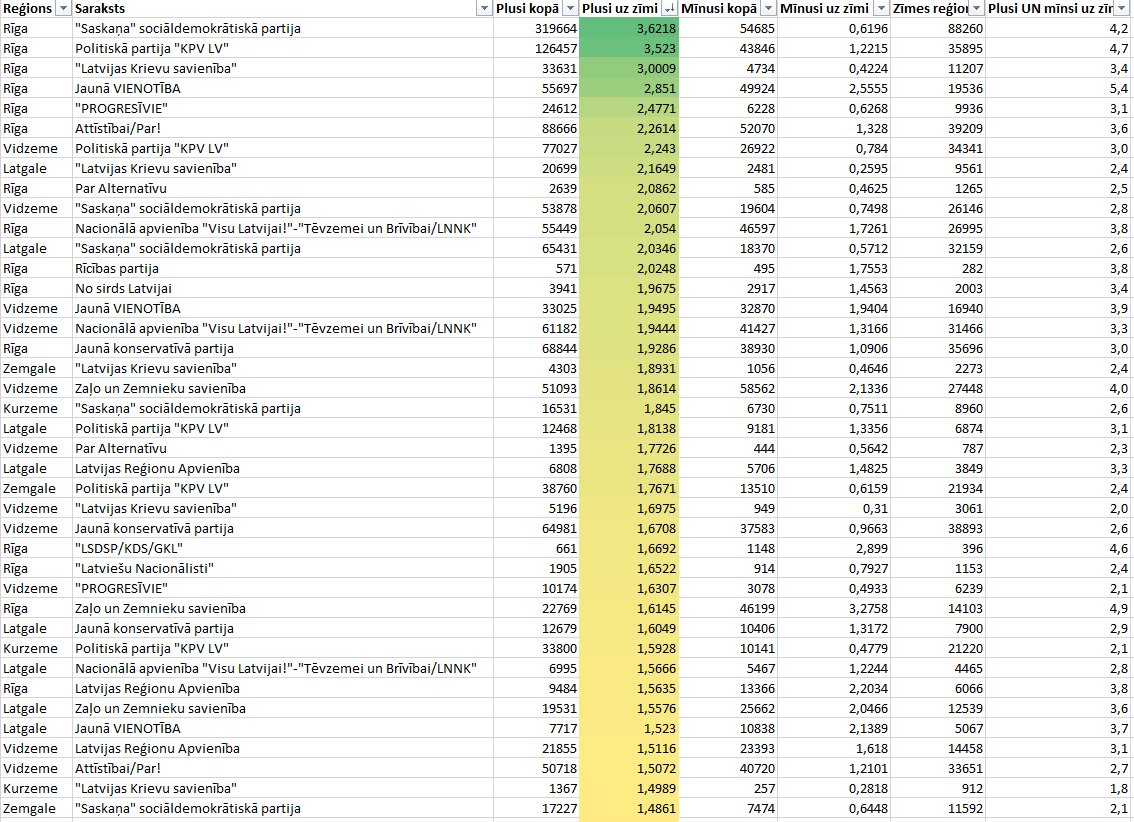Select the cell with value 88260

(938, 28)
